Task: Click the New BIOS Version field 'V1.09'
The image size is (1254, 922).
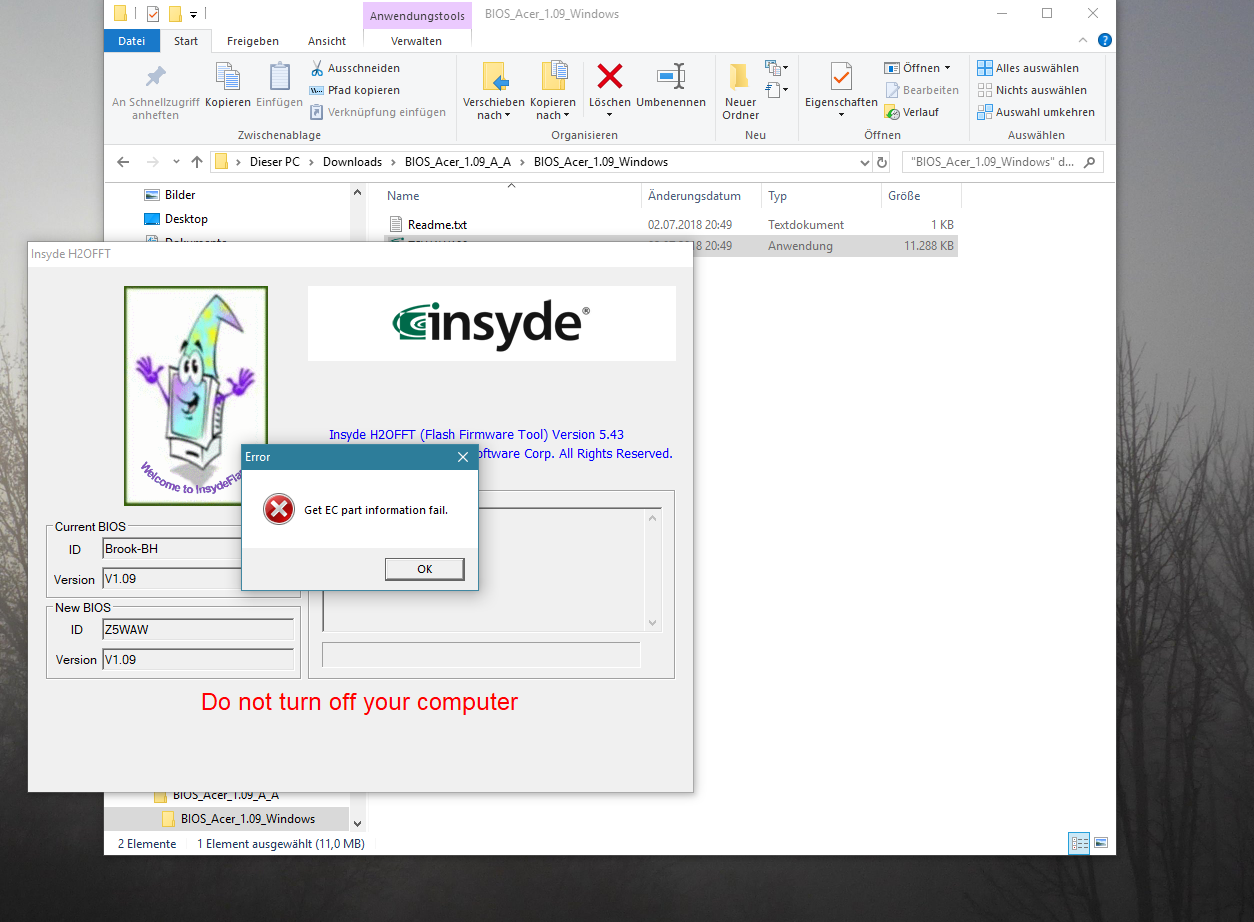Action: pos(198,660)
